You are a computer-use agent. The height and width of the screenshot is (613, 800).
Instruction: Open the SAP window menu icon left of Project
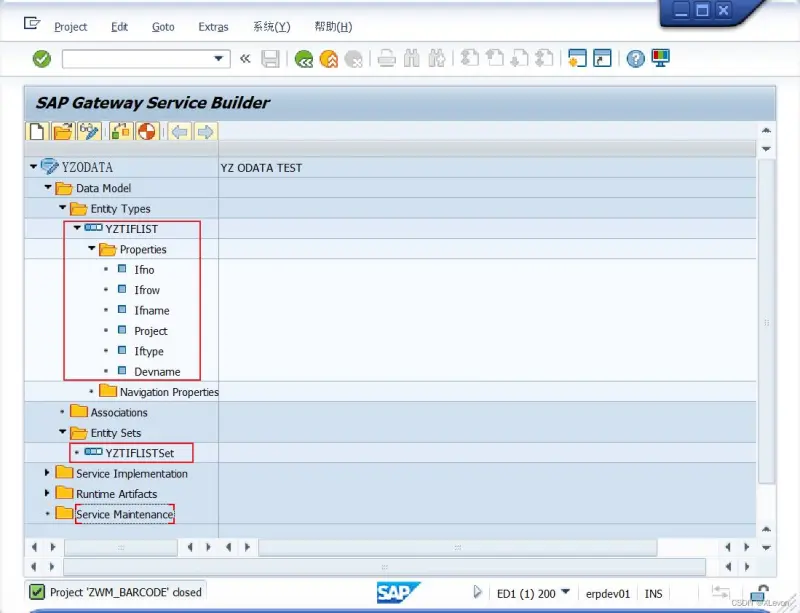click(x=32, y=23)
